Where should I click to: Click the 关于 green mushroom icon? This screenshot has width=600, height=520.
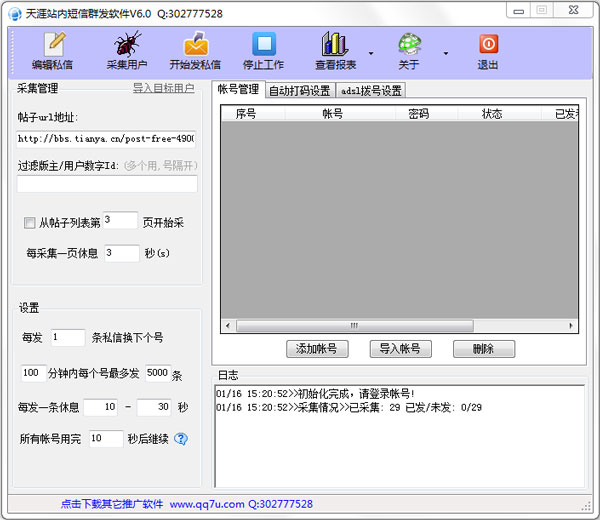pyautogui.click(x=409, y=44)
